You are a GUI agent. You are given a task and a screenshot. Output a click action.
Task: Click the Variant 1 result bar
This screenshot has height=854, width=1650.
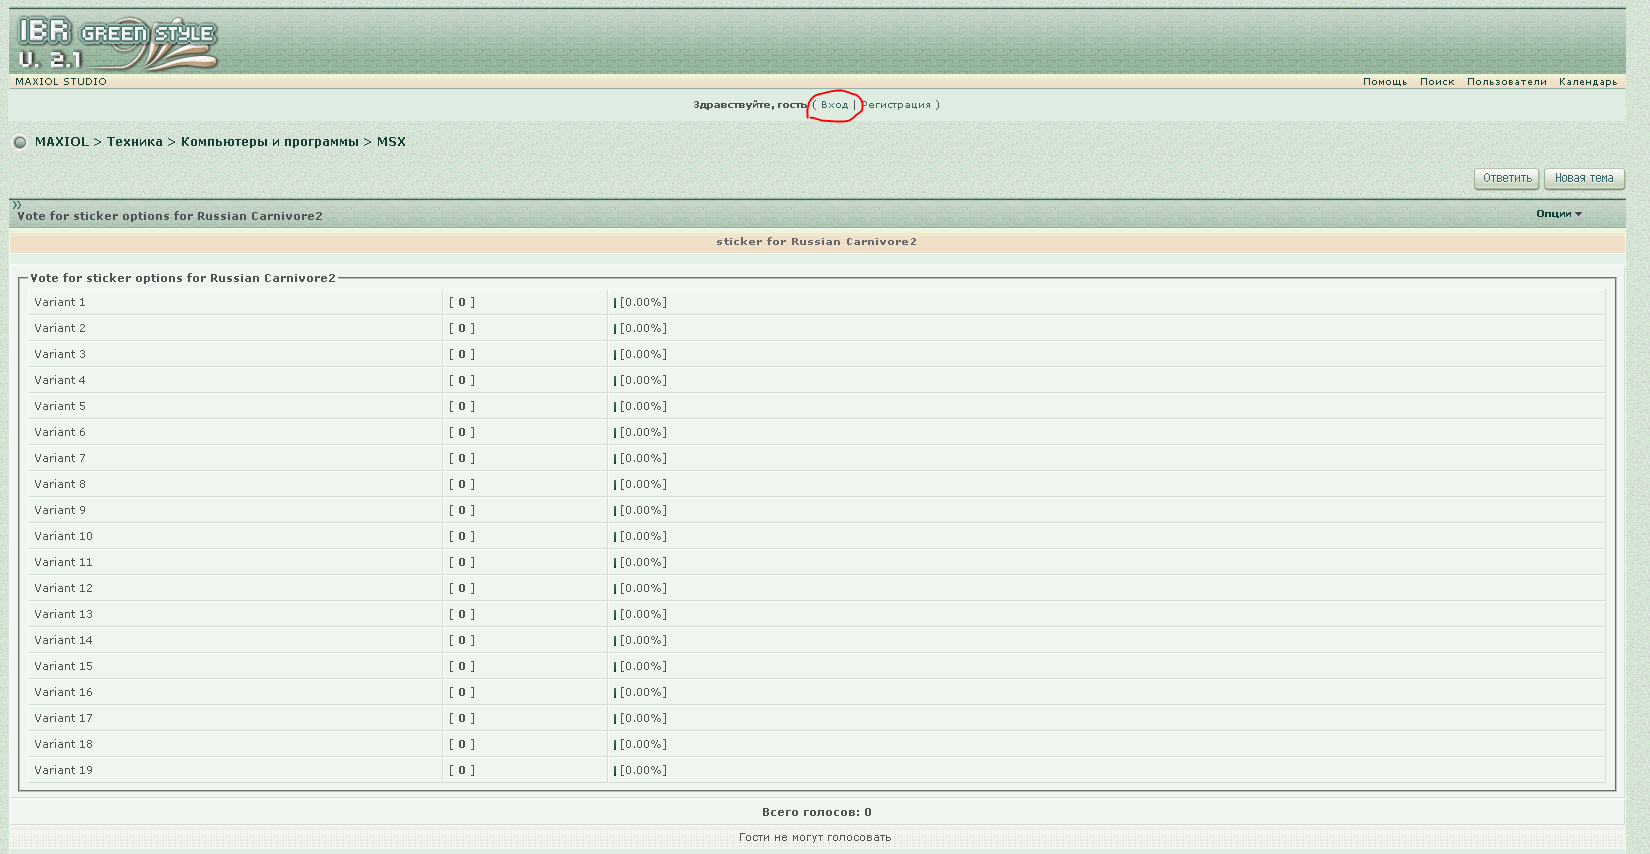tap(615, 302)
